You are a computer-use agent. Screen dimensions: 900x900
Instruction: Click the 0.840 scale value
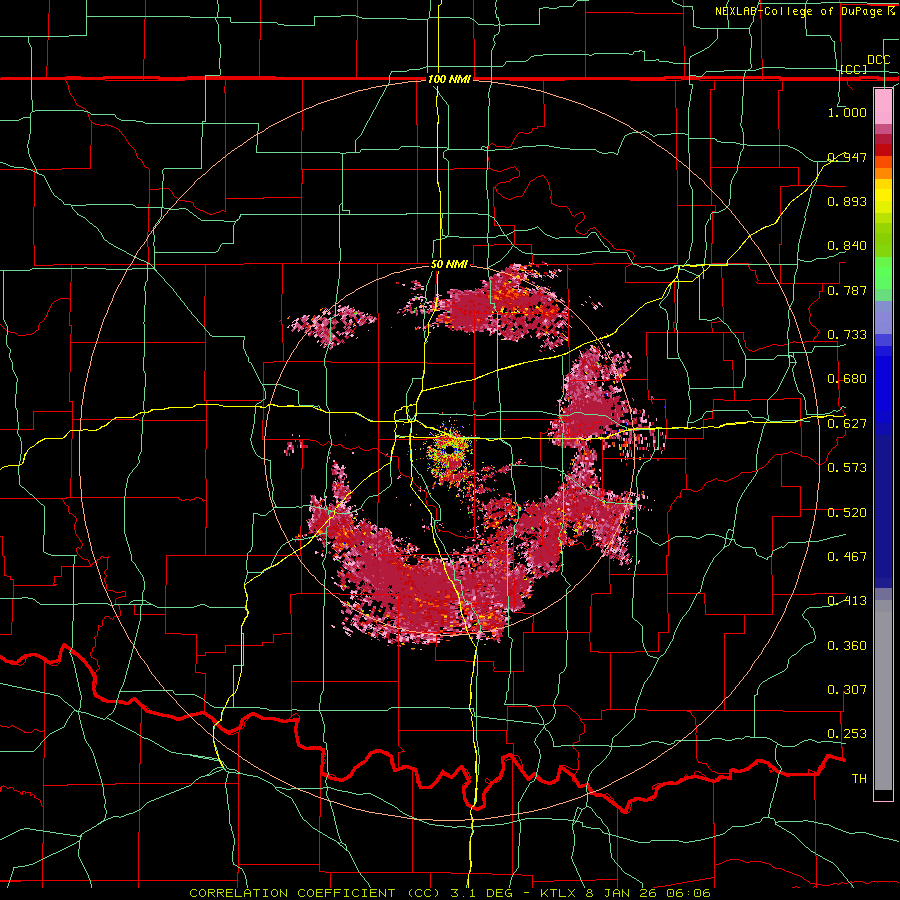[x=847, y=246]
